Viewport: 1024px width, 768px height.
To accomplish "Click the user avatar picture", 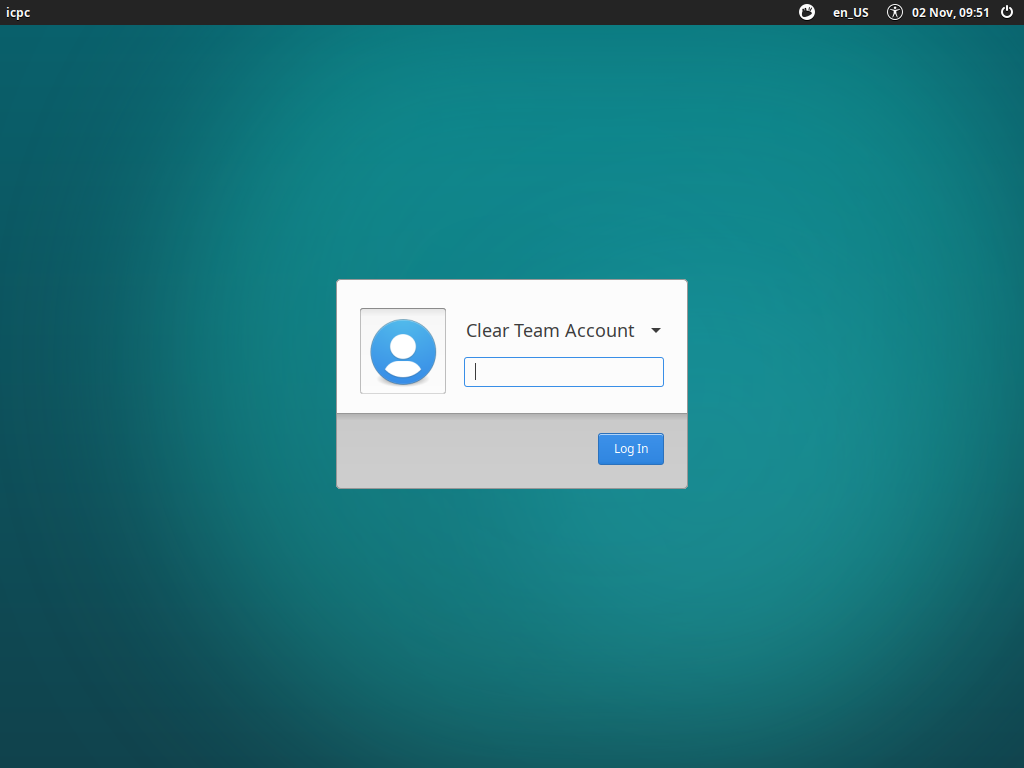I will tap(403, 351).
